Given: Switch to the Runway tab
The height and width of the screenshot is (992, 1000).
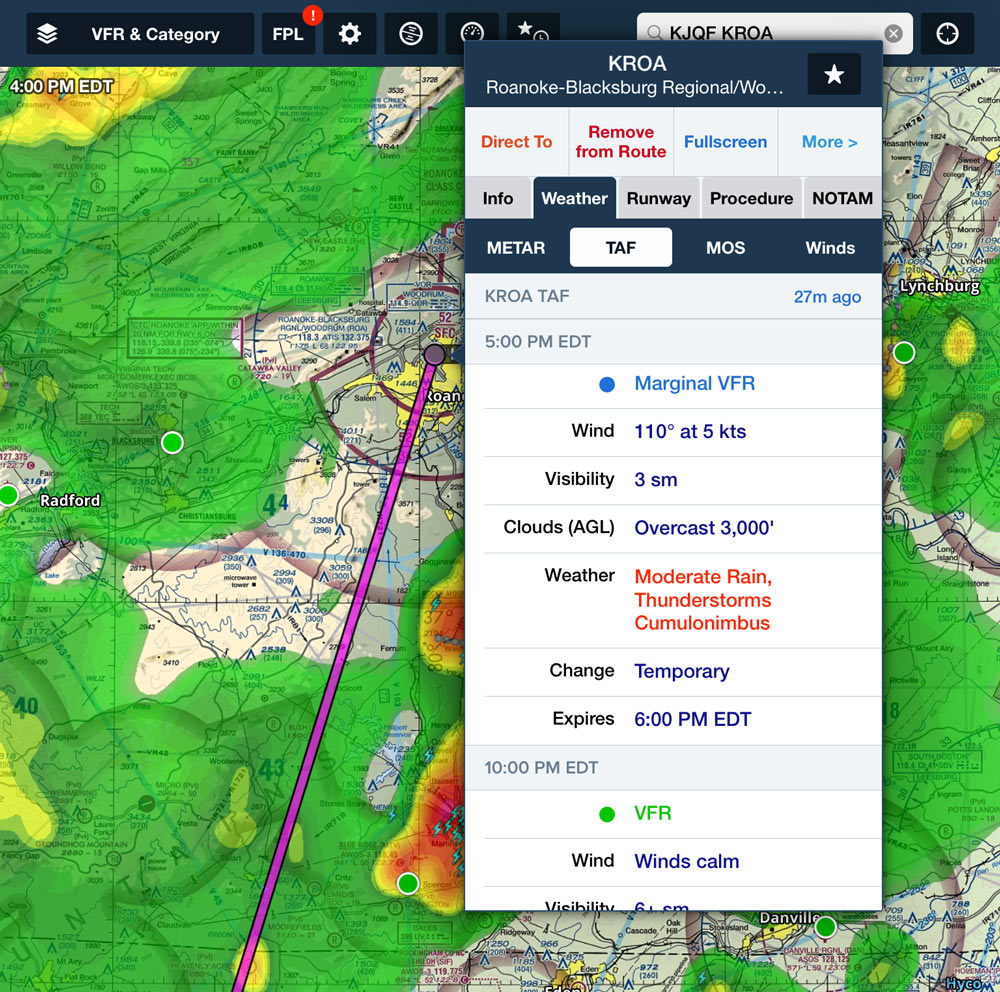Looking at the screenshot, I should [x=658, y=198].
